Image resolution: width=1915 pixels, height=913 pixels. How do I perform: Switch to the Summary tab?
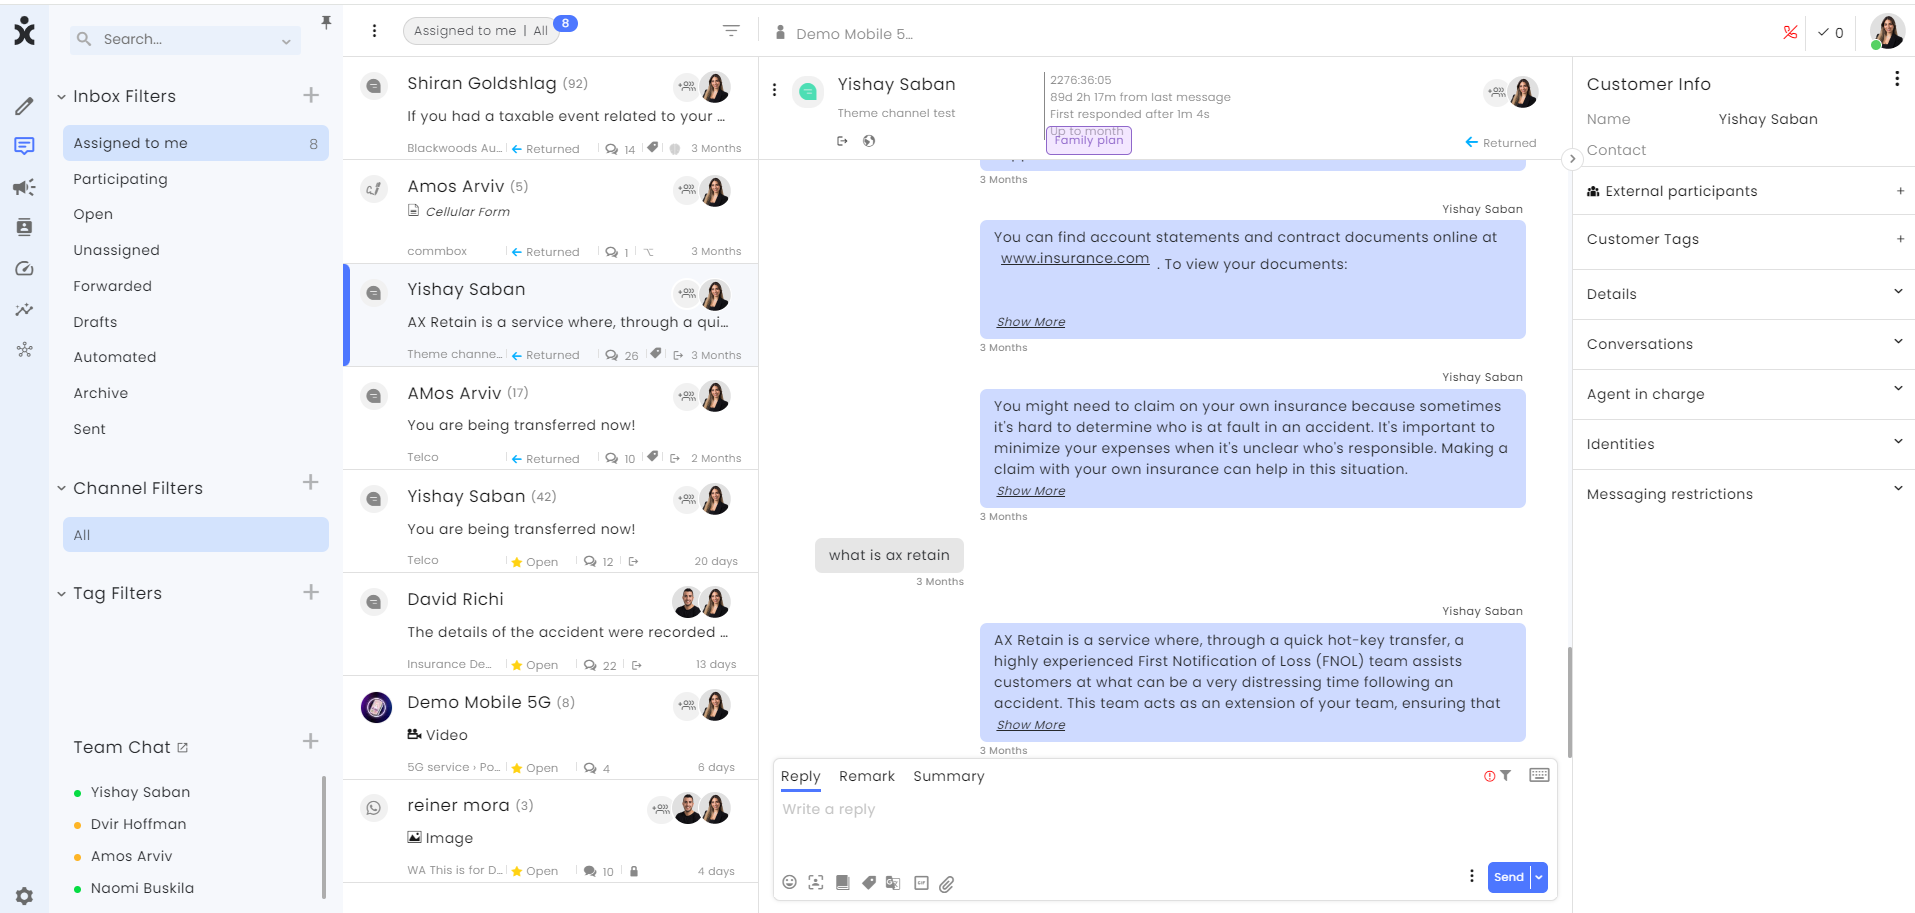click(x=948, y=776)
